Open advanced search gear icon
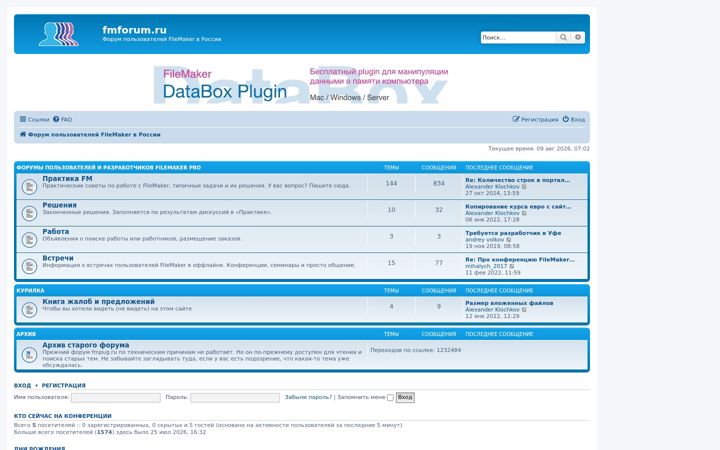The width and height of the screenshot is (720, 450). click(578, 37)
